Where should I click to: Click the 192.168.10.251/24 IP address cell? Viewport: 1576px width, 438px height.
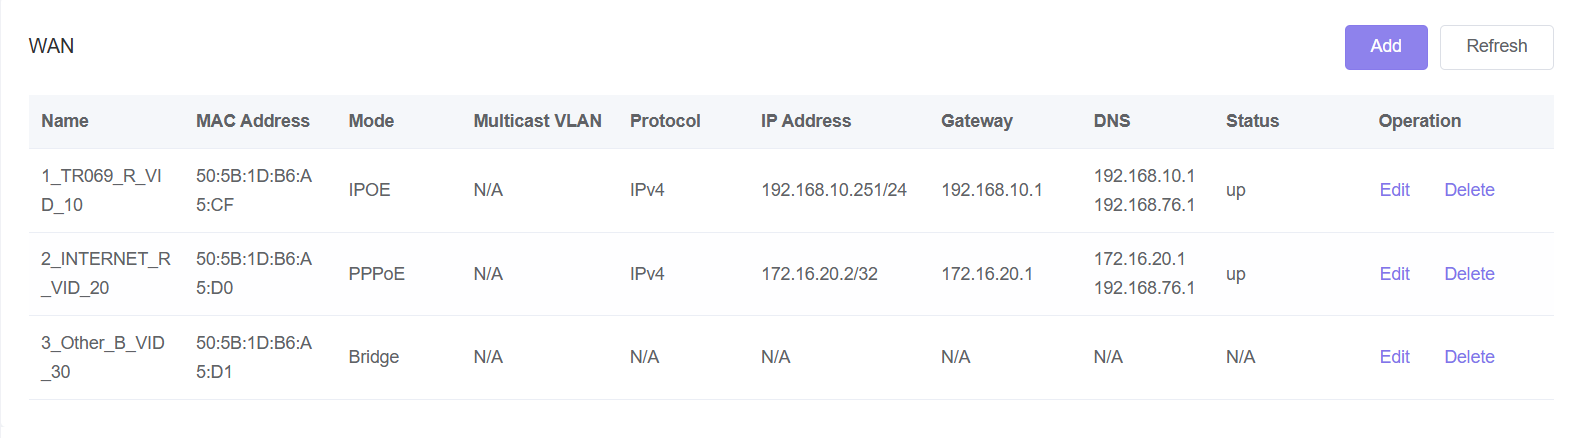(834, 190)
